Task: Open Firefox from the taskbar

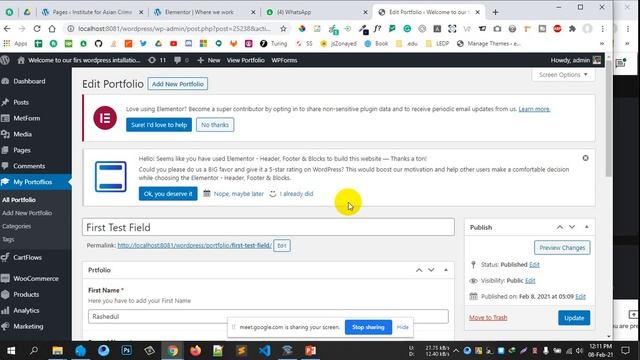Action: [x=195, y=351]
